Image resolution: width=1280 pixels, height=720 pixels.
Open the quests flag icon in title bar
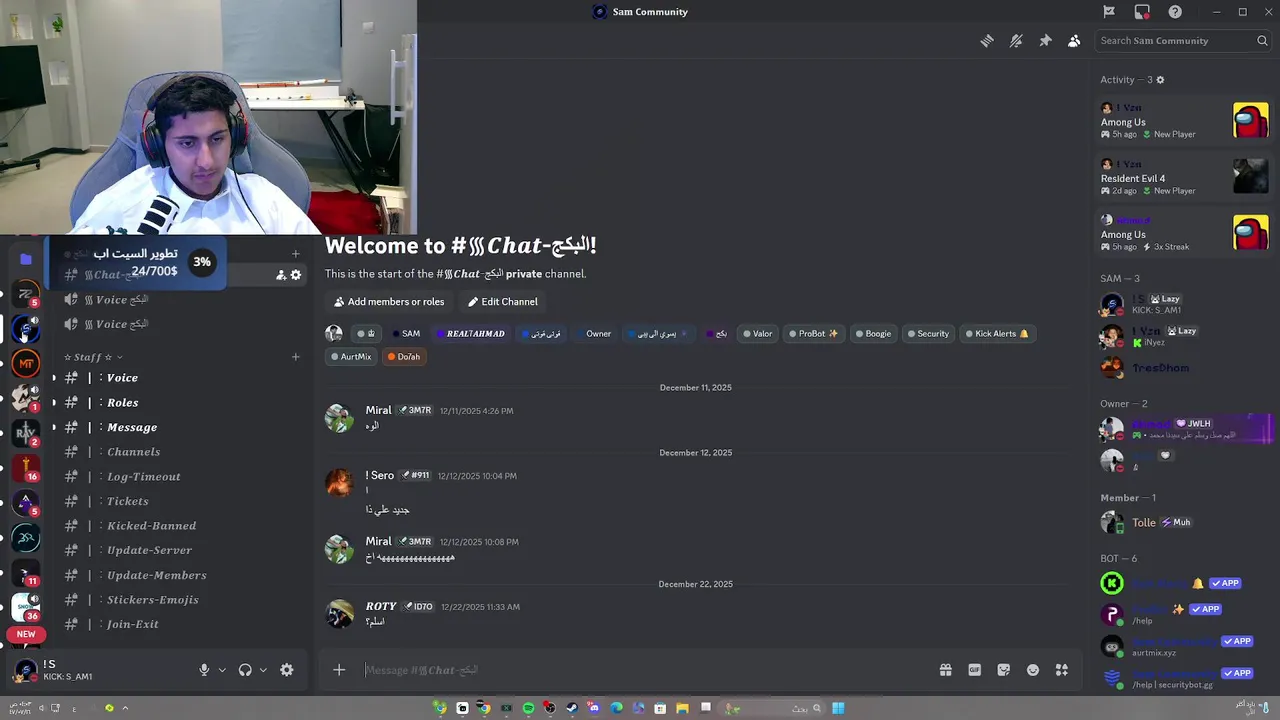click(x=1109, y=12)
